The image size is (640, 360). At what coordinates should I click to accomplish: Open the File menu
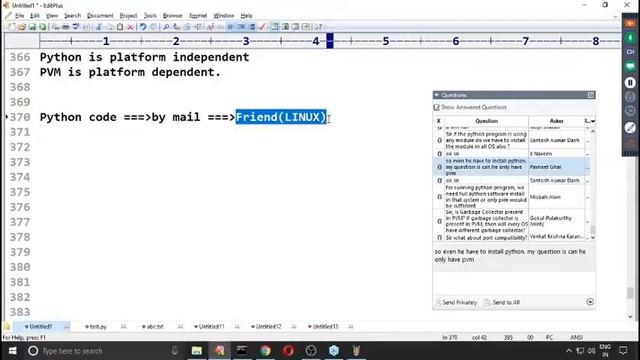pyautogui.click(x=19, y=16)
